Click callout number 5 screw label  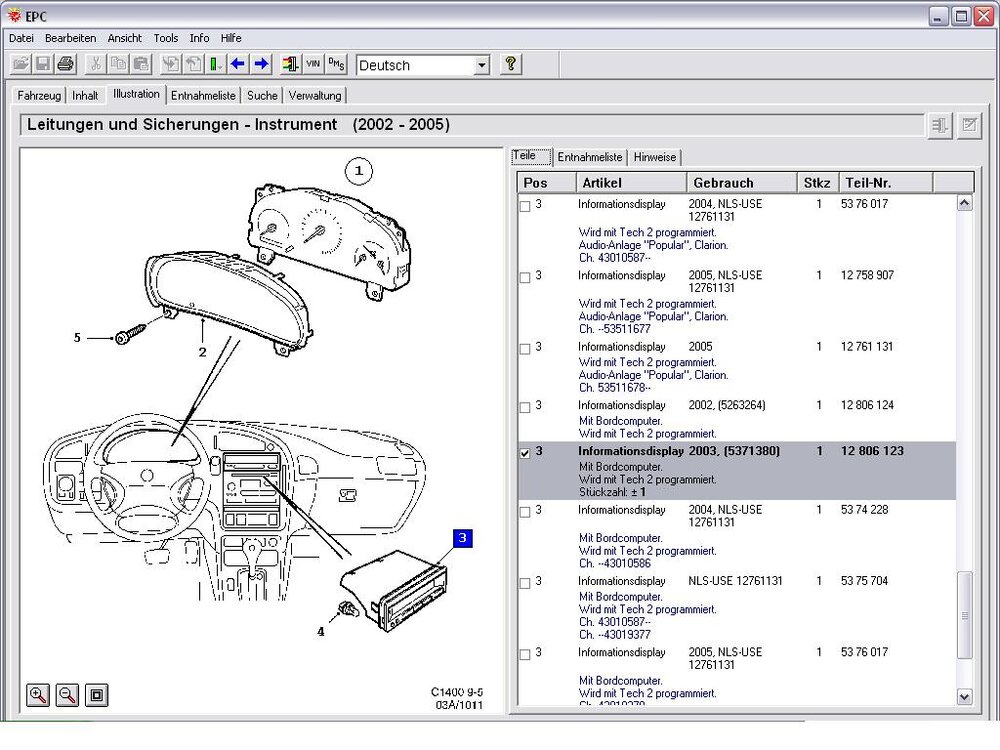tap(77, 337)
